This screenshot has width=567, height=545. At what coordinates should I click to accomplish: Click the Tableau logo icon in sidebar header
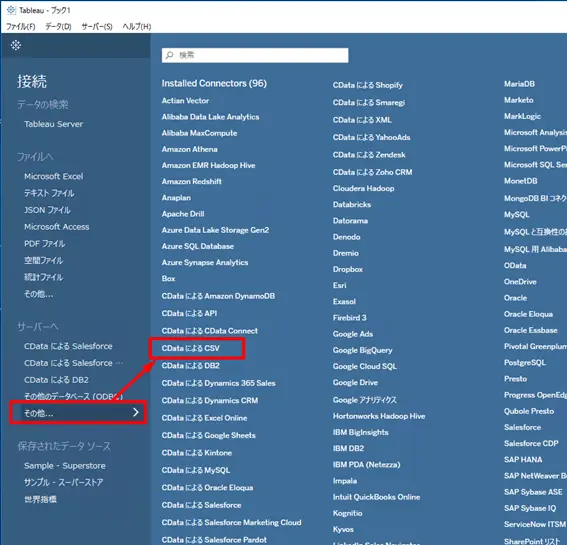point(16,45)
